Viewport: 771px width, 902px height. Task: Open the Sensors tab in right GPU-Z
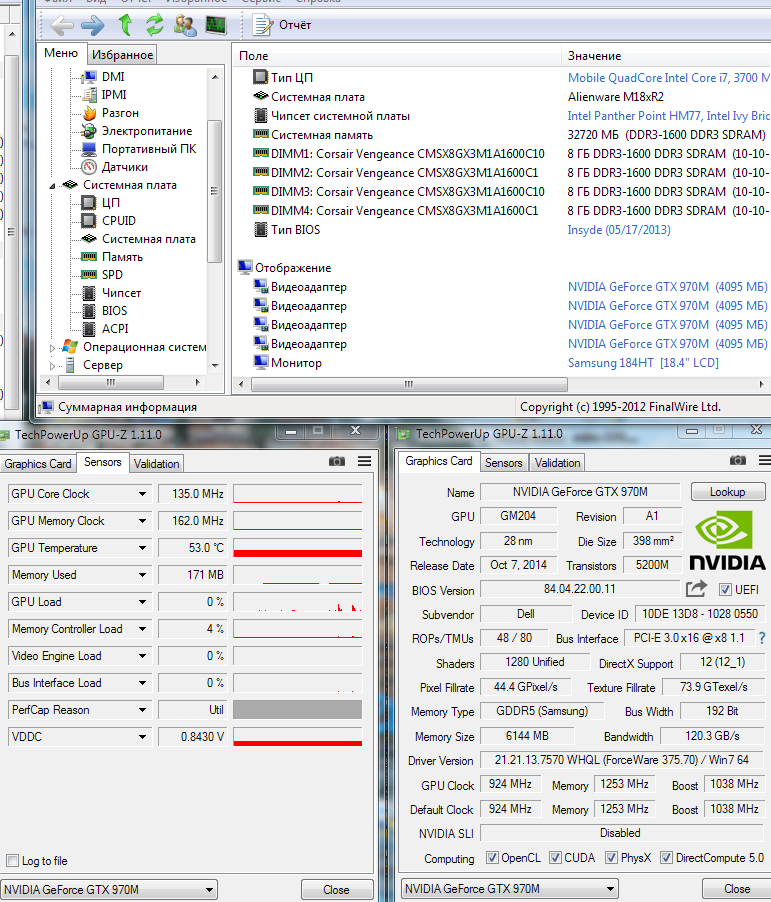(503, 463)
